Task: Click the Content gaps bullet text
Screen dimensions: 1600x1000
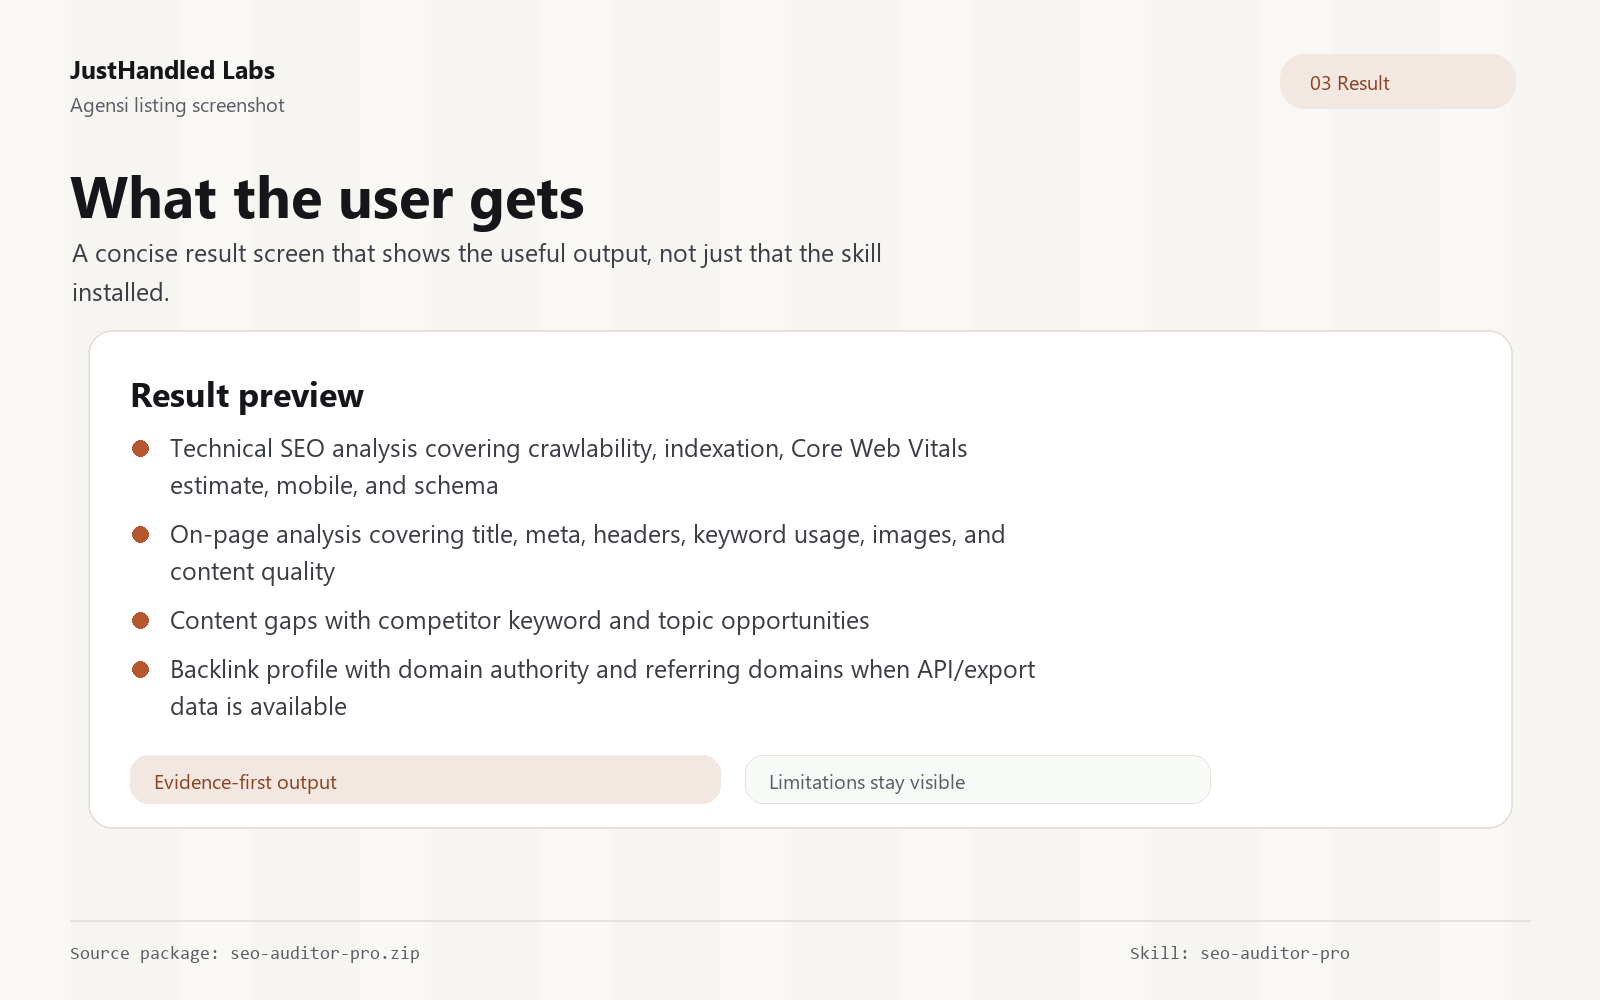Action: 520,620
